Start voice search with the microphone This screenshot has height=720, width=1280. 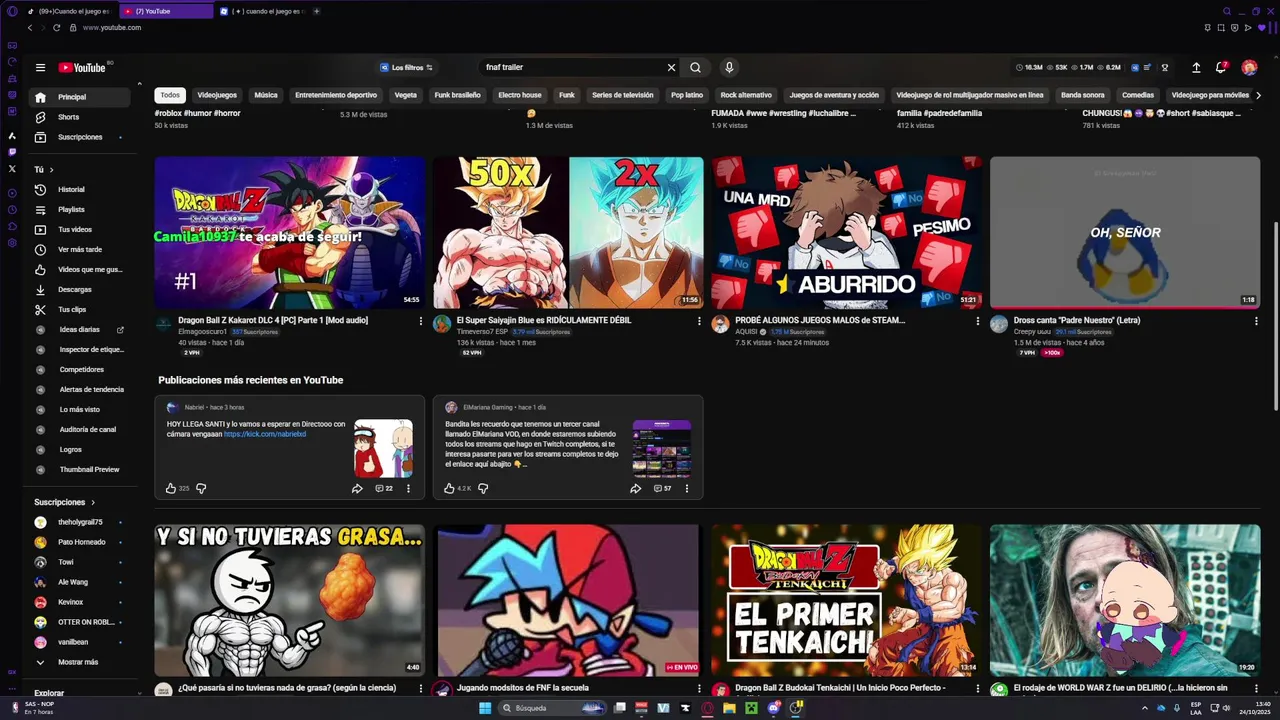tap(729, 68)
